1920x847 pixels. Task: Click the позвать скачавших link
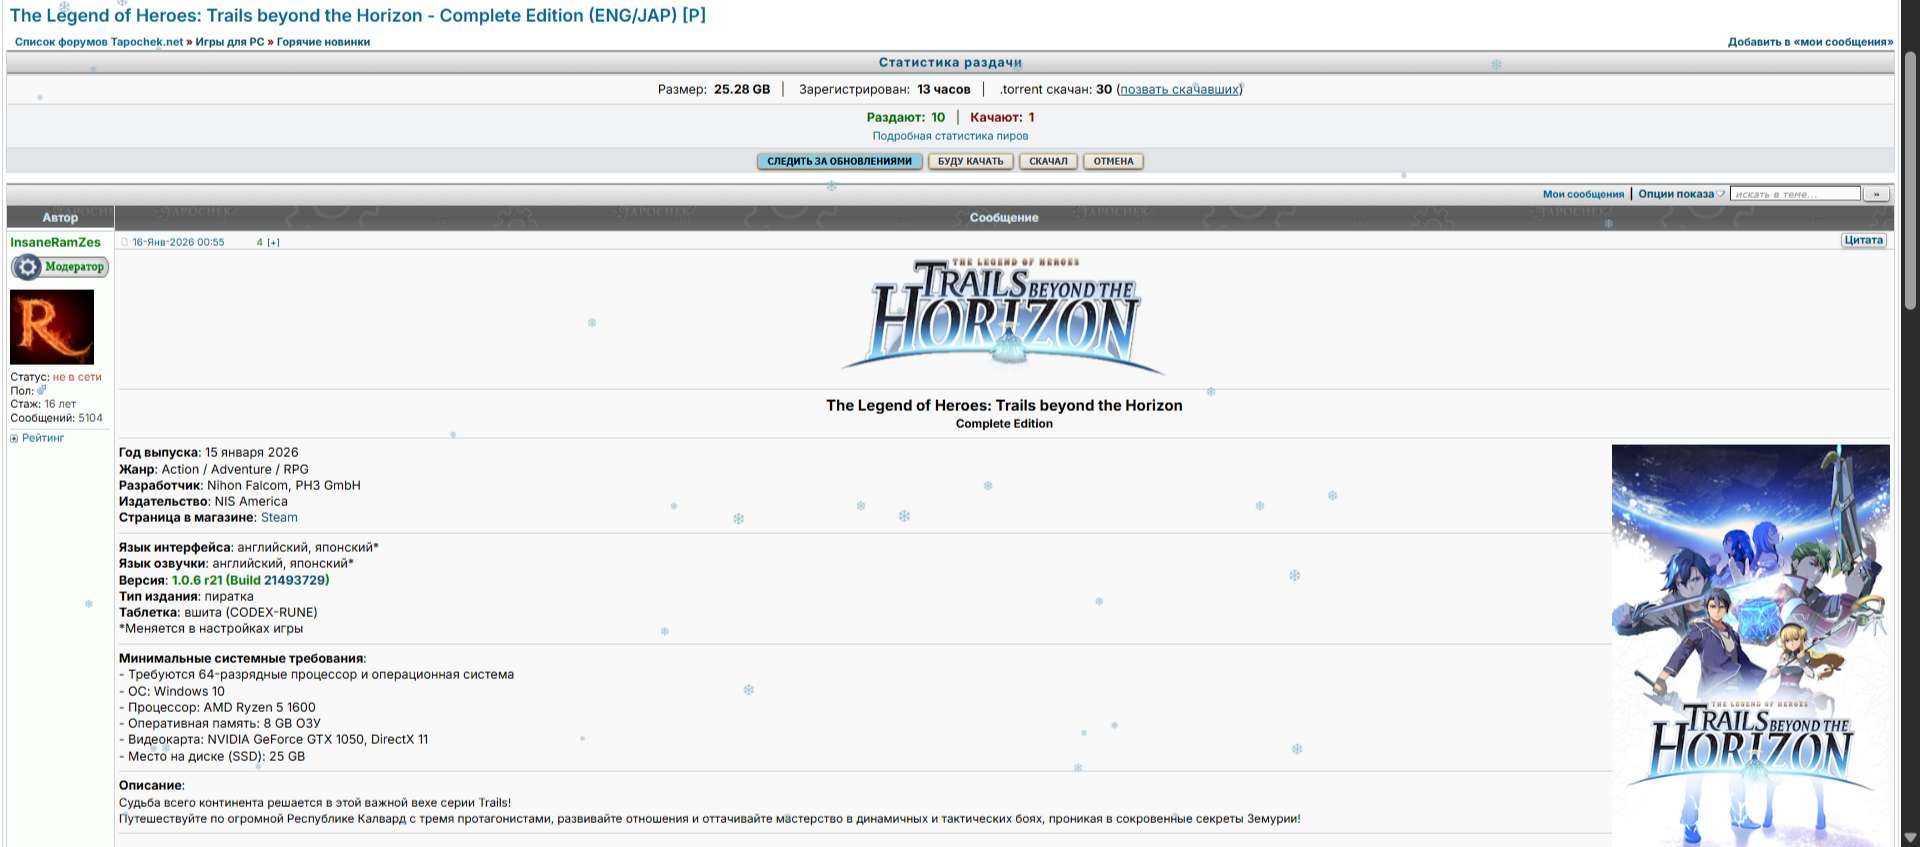[1180, 89]
